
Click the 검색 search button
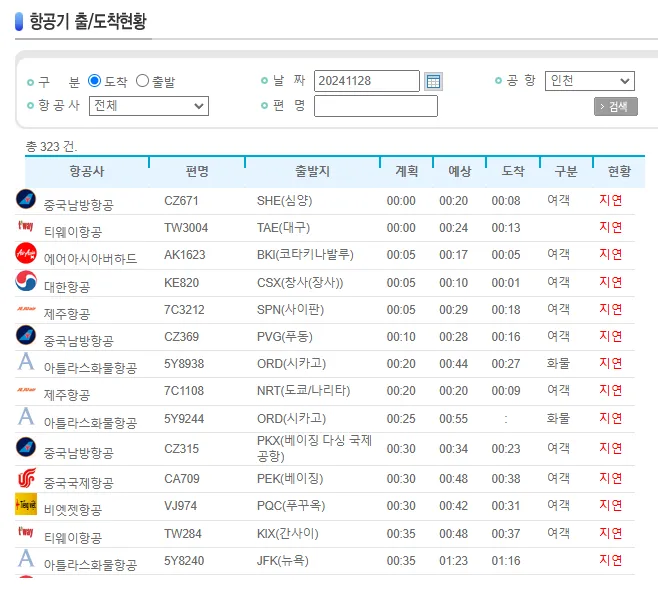[x=616, y=107]
